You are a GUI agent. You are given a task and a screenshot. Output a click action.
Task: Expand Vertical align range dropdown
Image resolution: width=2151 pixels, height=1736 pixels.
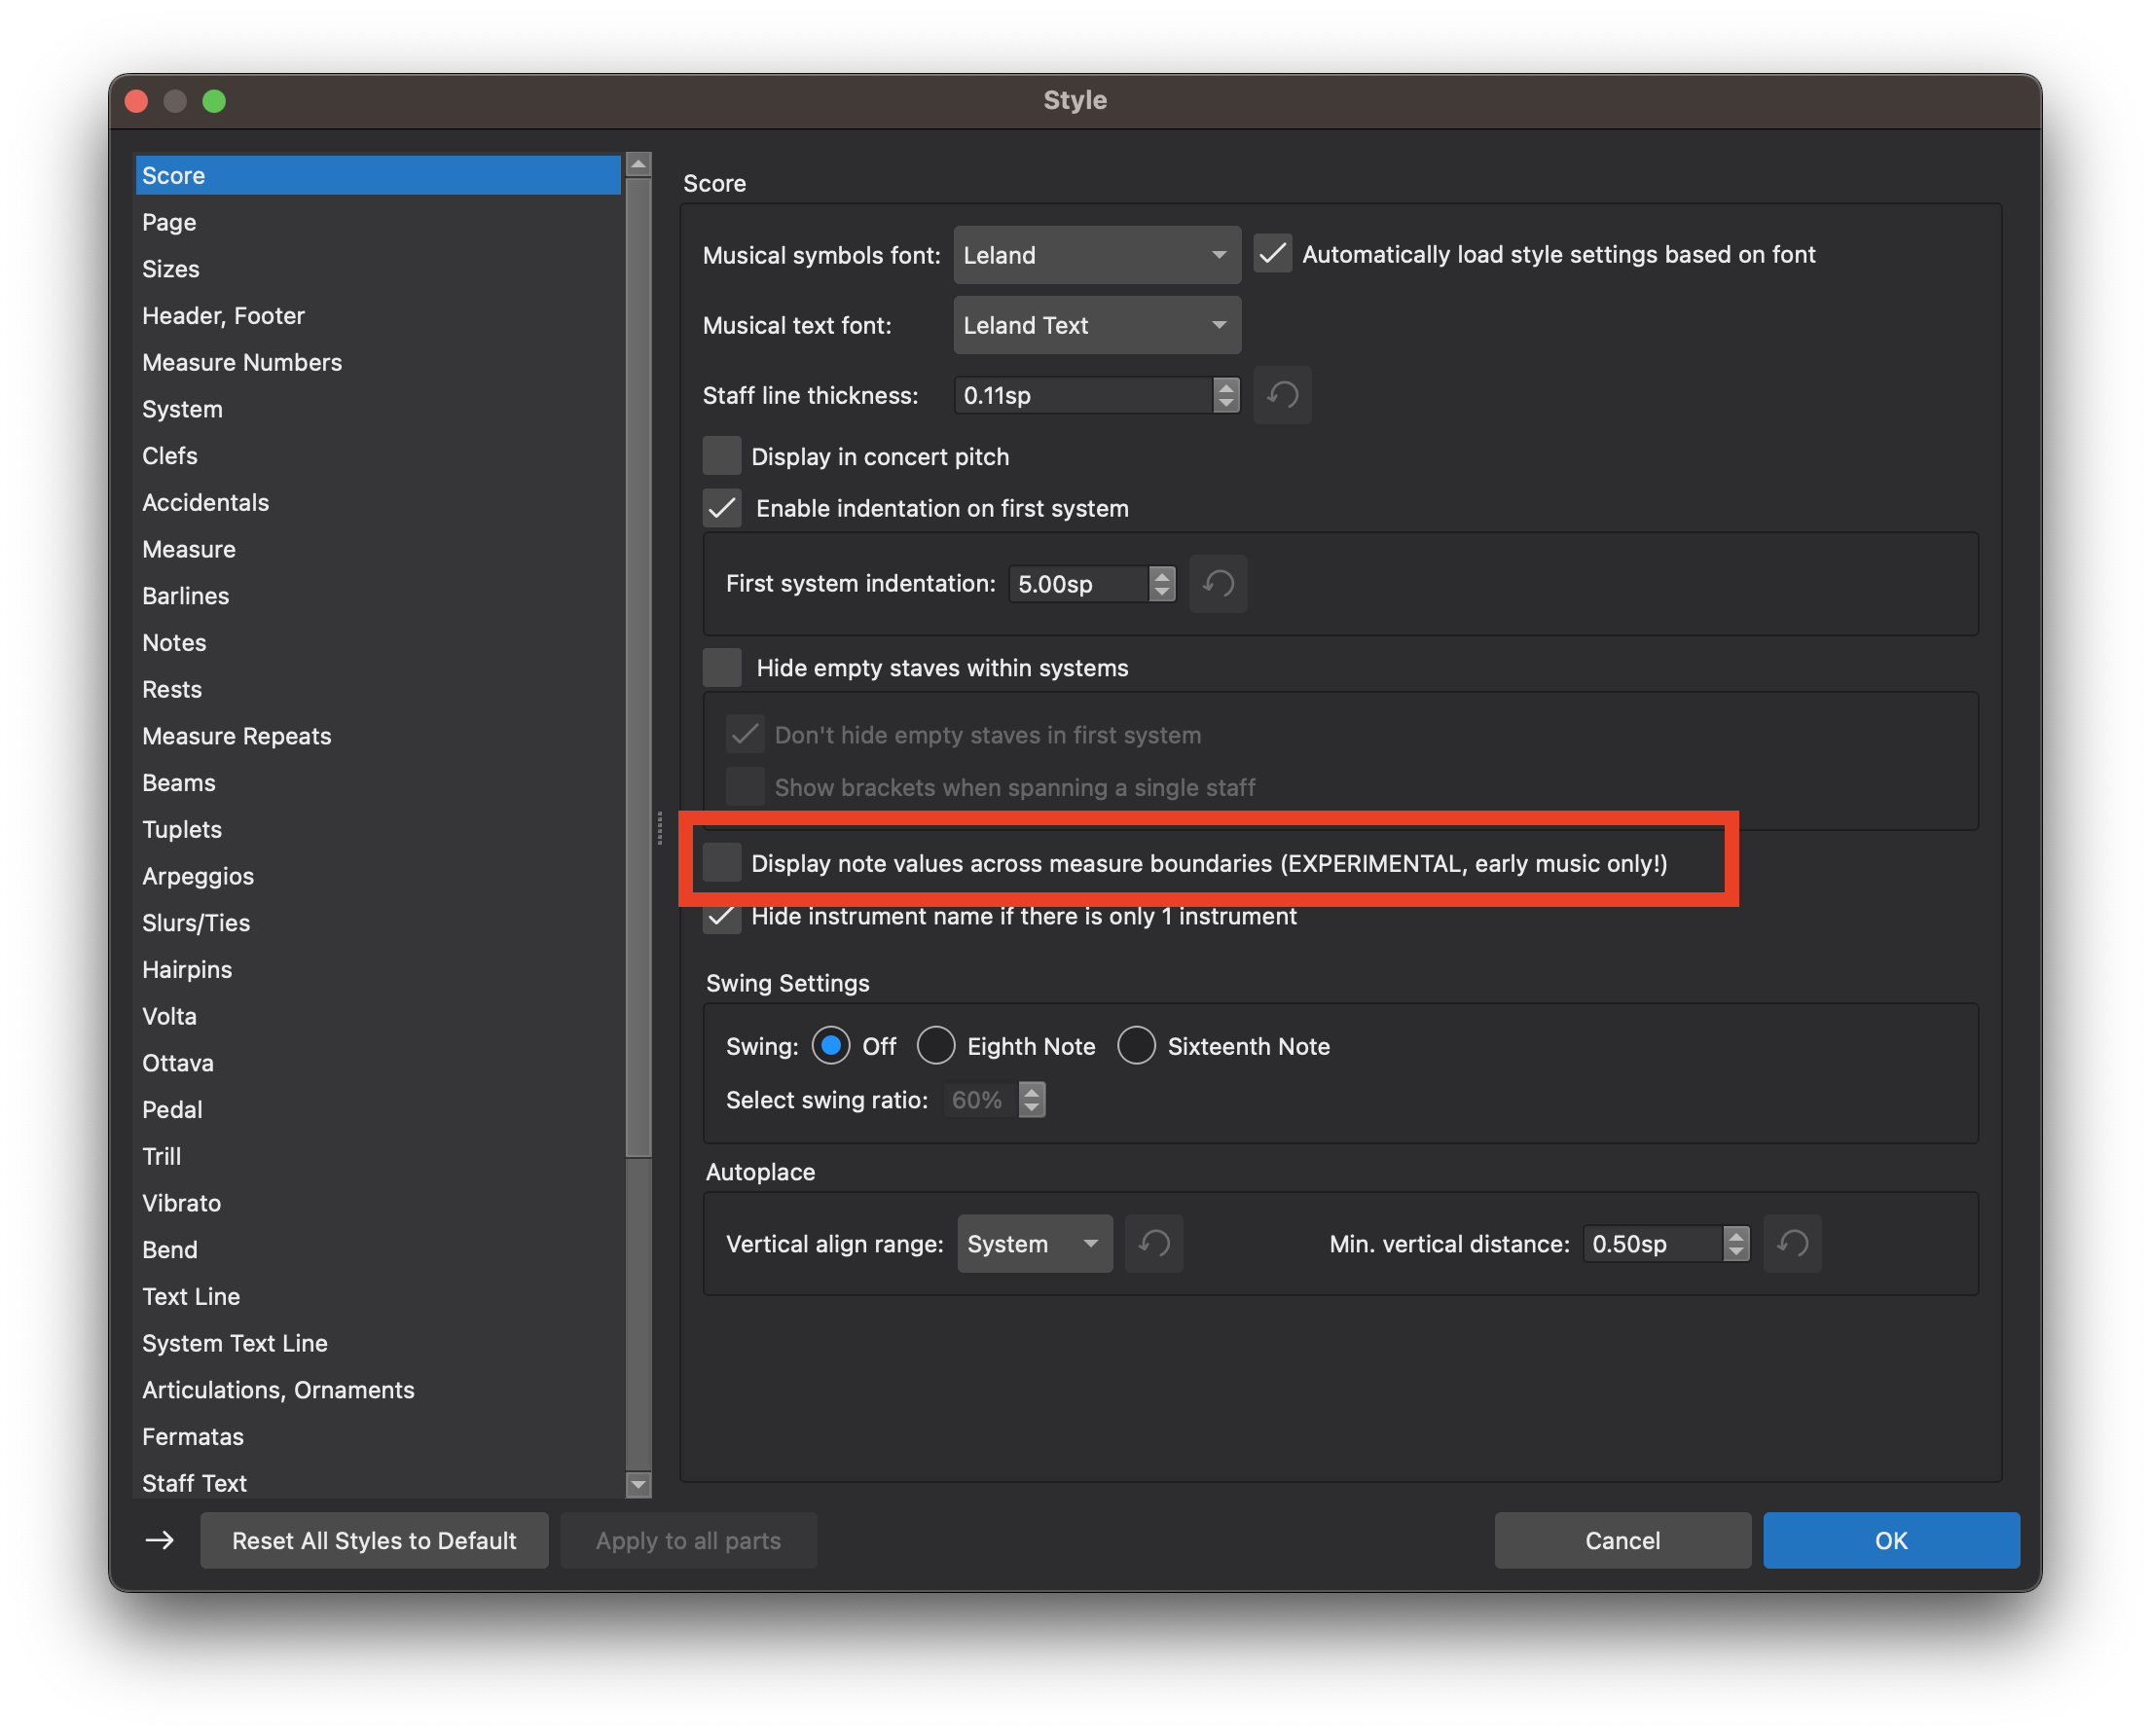pyautogui.click(x=1034, y=1244)
